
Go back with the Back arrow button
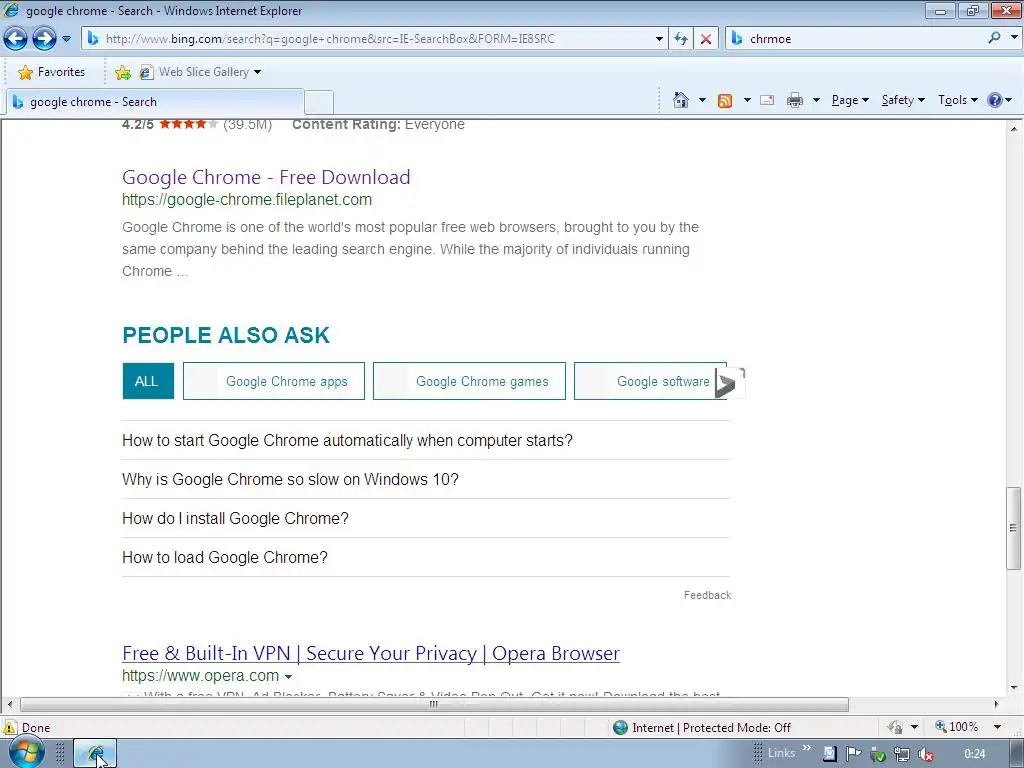point(16,39)
